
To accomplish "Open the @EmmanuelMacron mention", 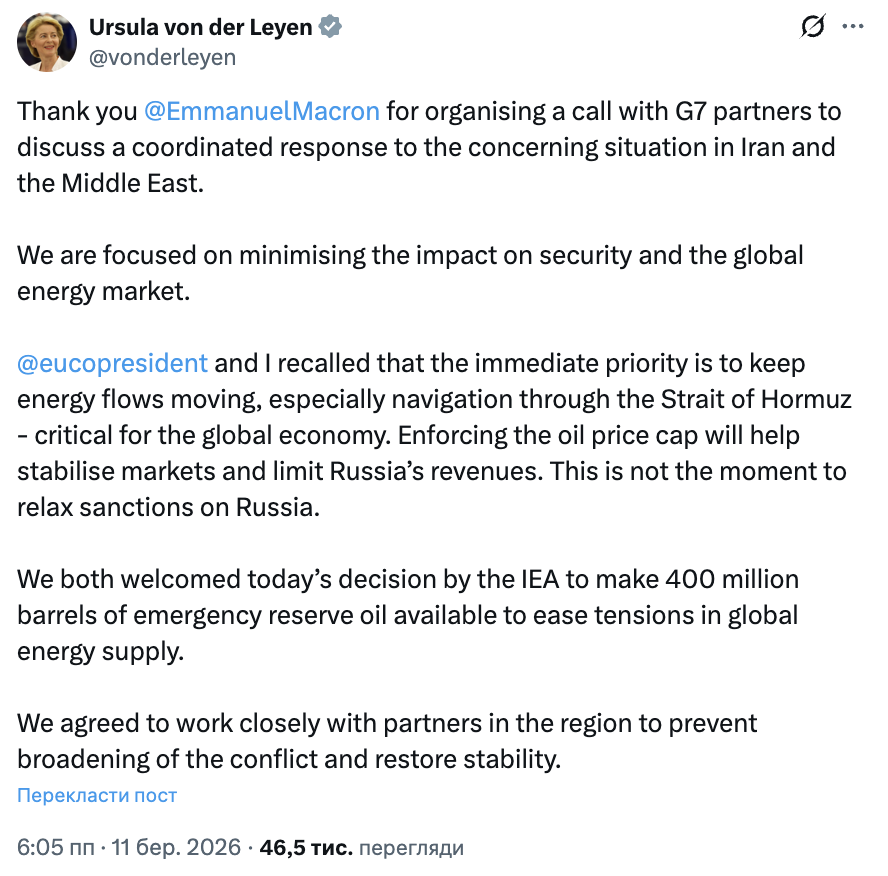I will pos(262,110).
